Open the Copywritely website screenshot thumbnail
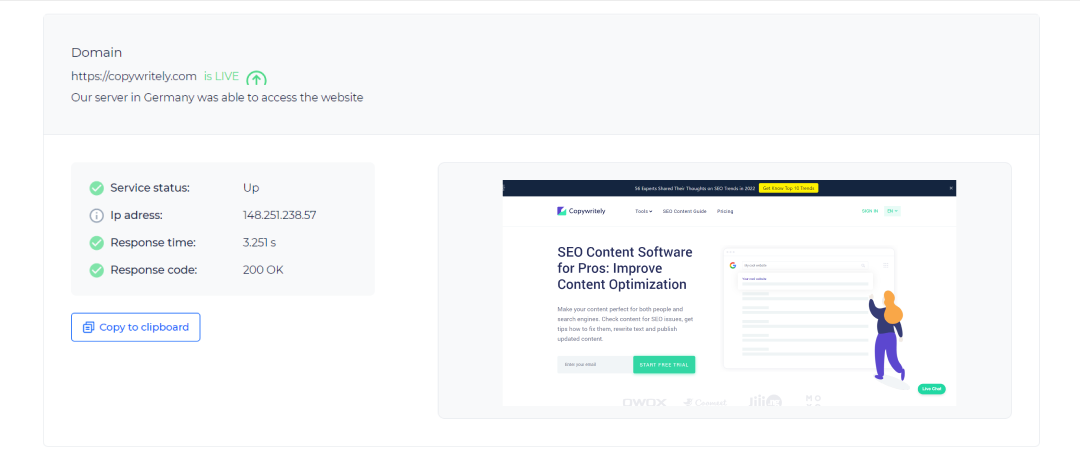Viewport: 1080px width, 465px height. (729, 293)
